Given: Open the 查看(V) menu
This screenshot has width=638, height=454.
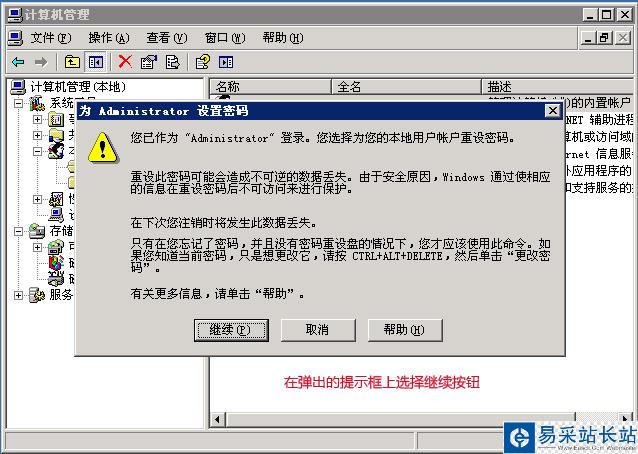Looking at the screenshot, I should click(x=166, y=38).
